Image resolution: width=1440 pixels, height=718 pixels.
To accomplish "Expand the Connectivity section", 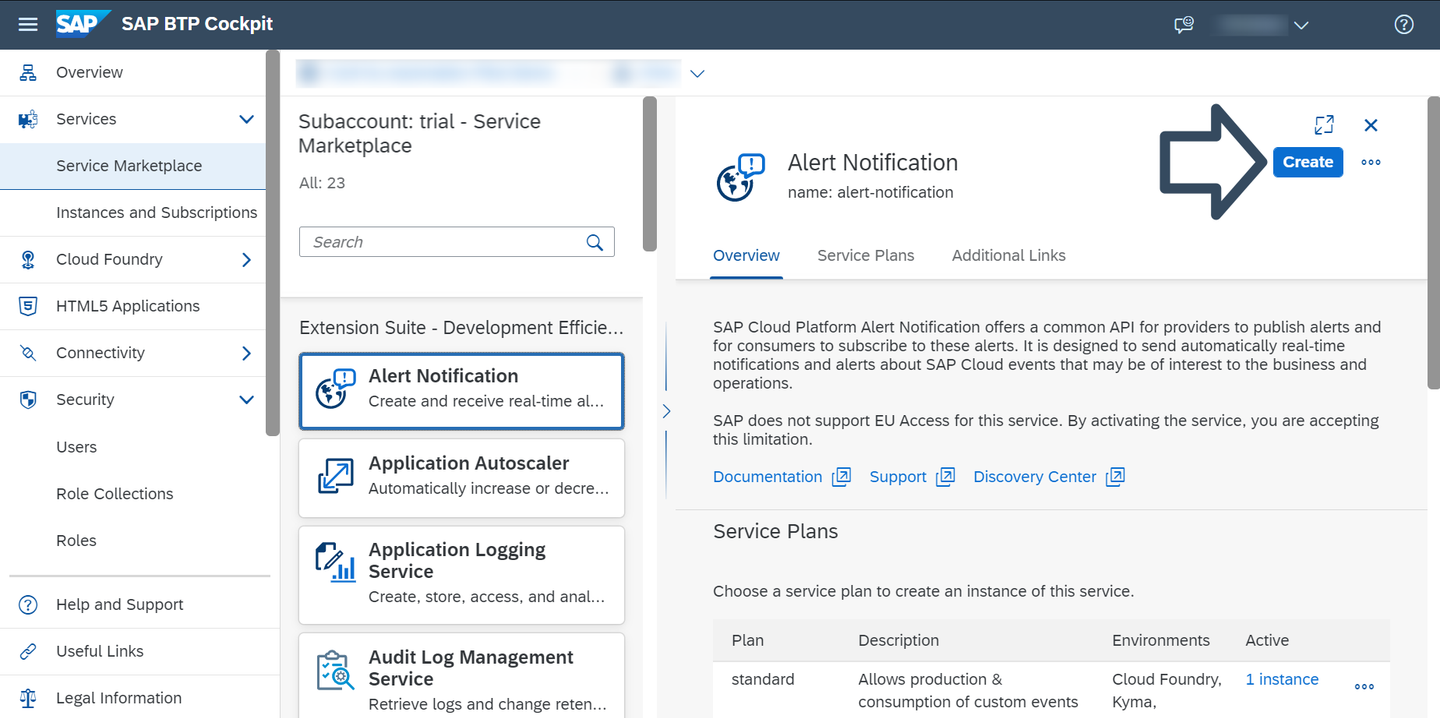I will (x=247, y=353).
